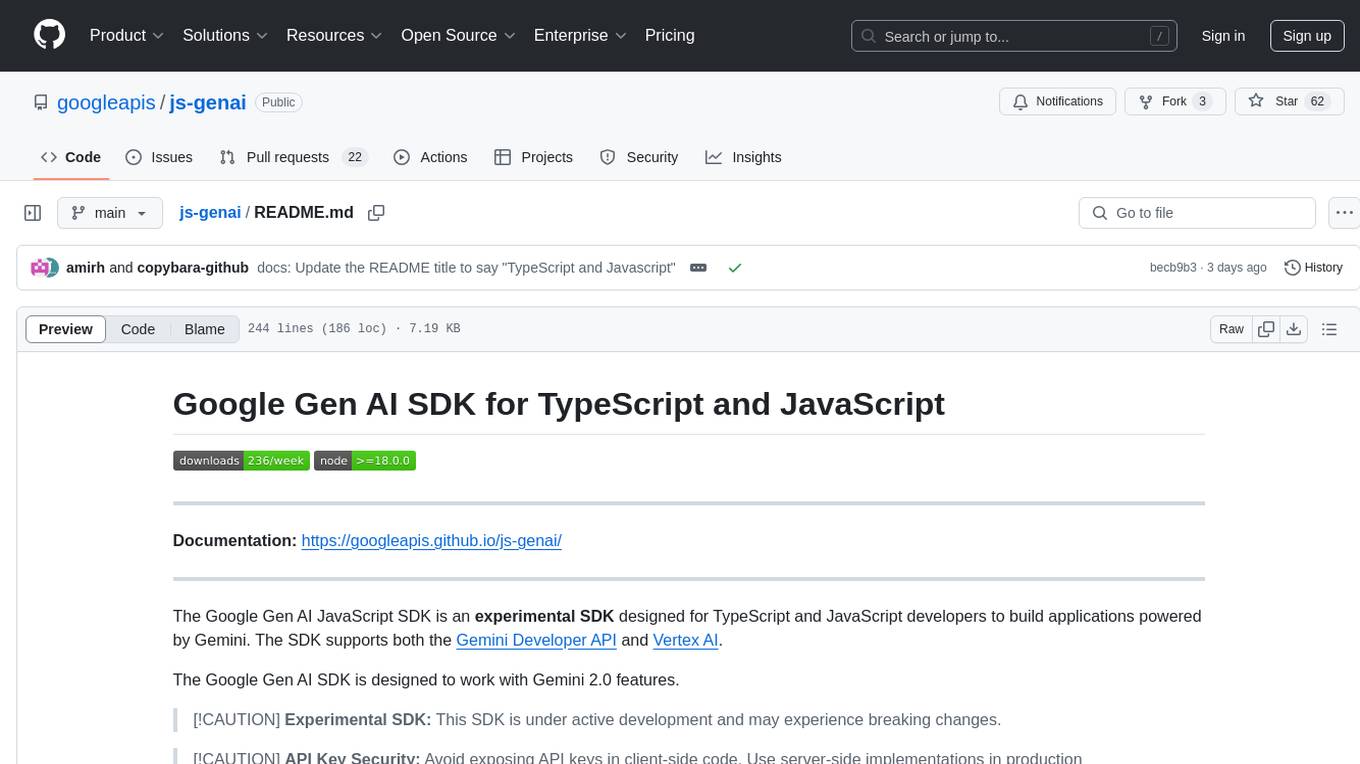Switch to the Issues tab
Screen dimensions: 1360x764
pos(159,157)
